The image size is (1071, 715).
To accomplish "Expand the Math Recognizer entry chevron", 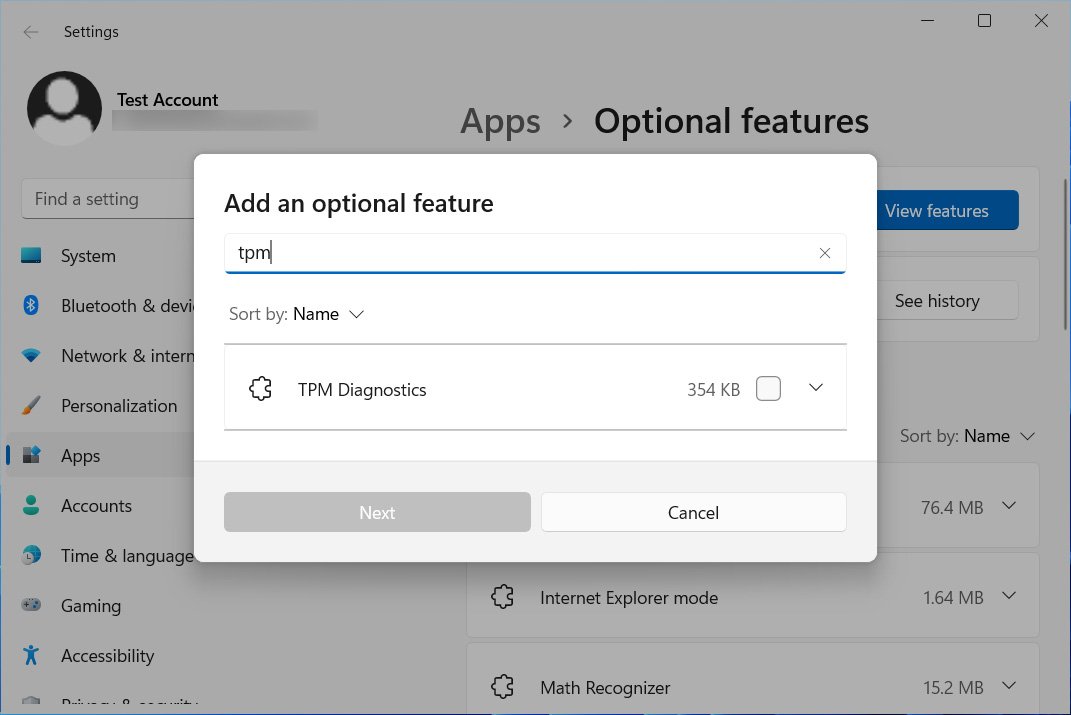I will (x=1009, y=686).
